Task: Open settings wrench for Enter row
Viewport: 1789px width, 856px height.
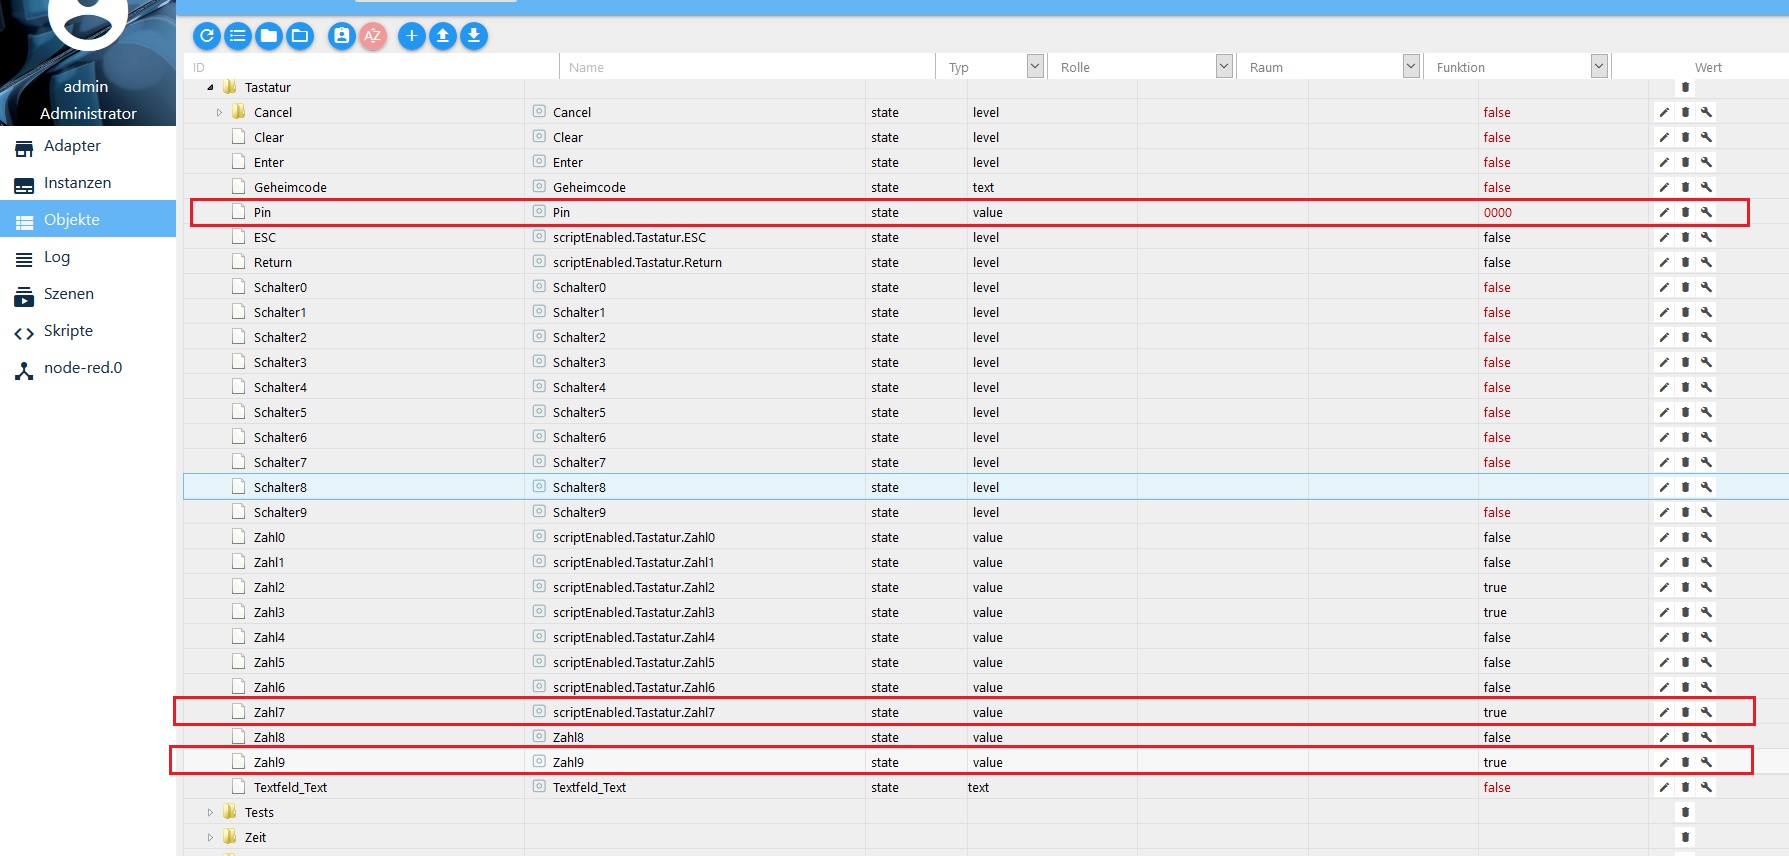Action: [x=1706, y=162]
